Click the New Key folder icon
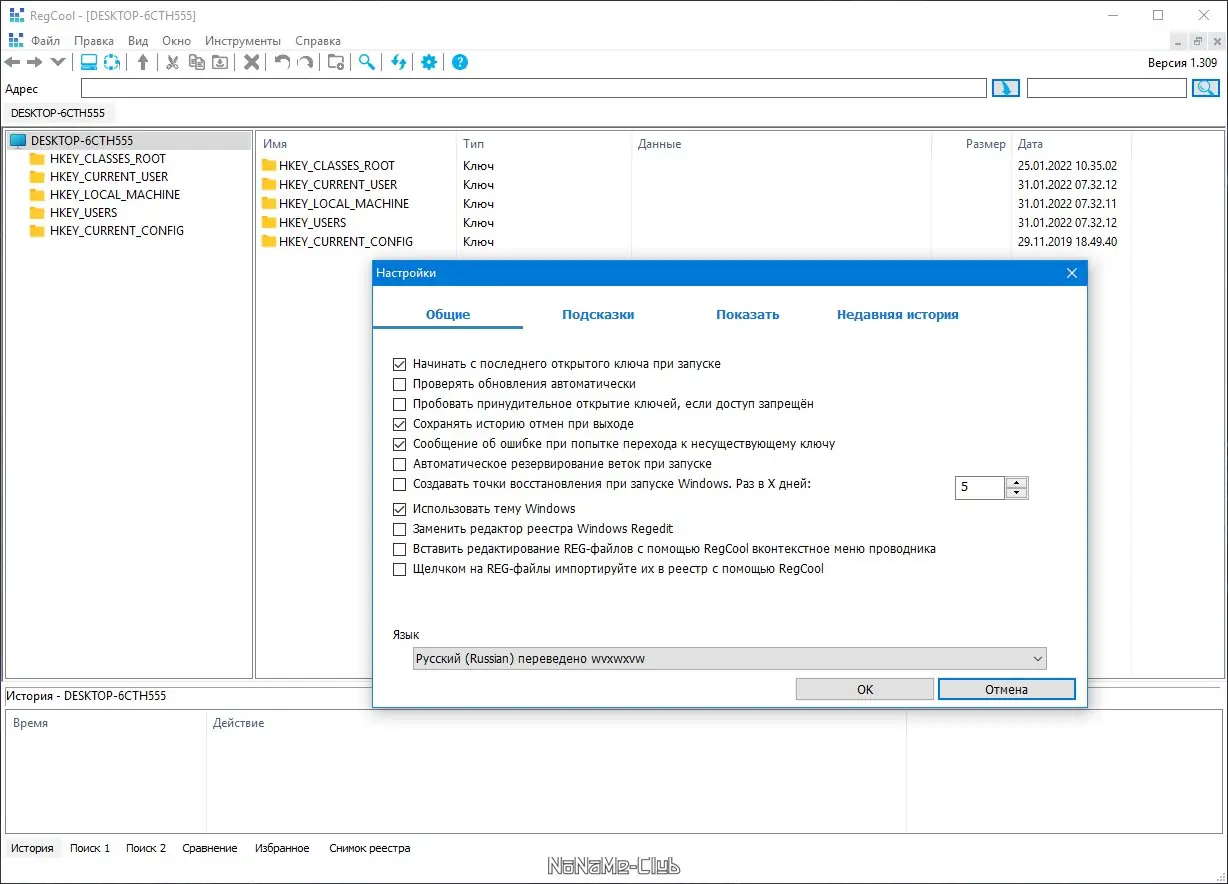The width and height of the screenshot is (1228, 884). (x=336, y=62)
